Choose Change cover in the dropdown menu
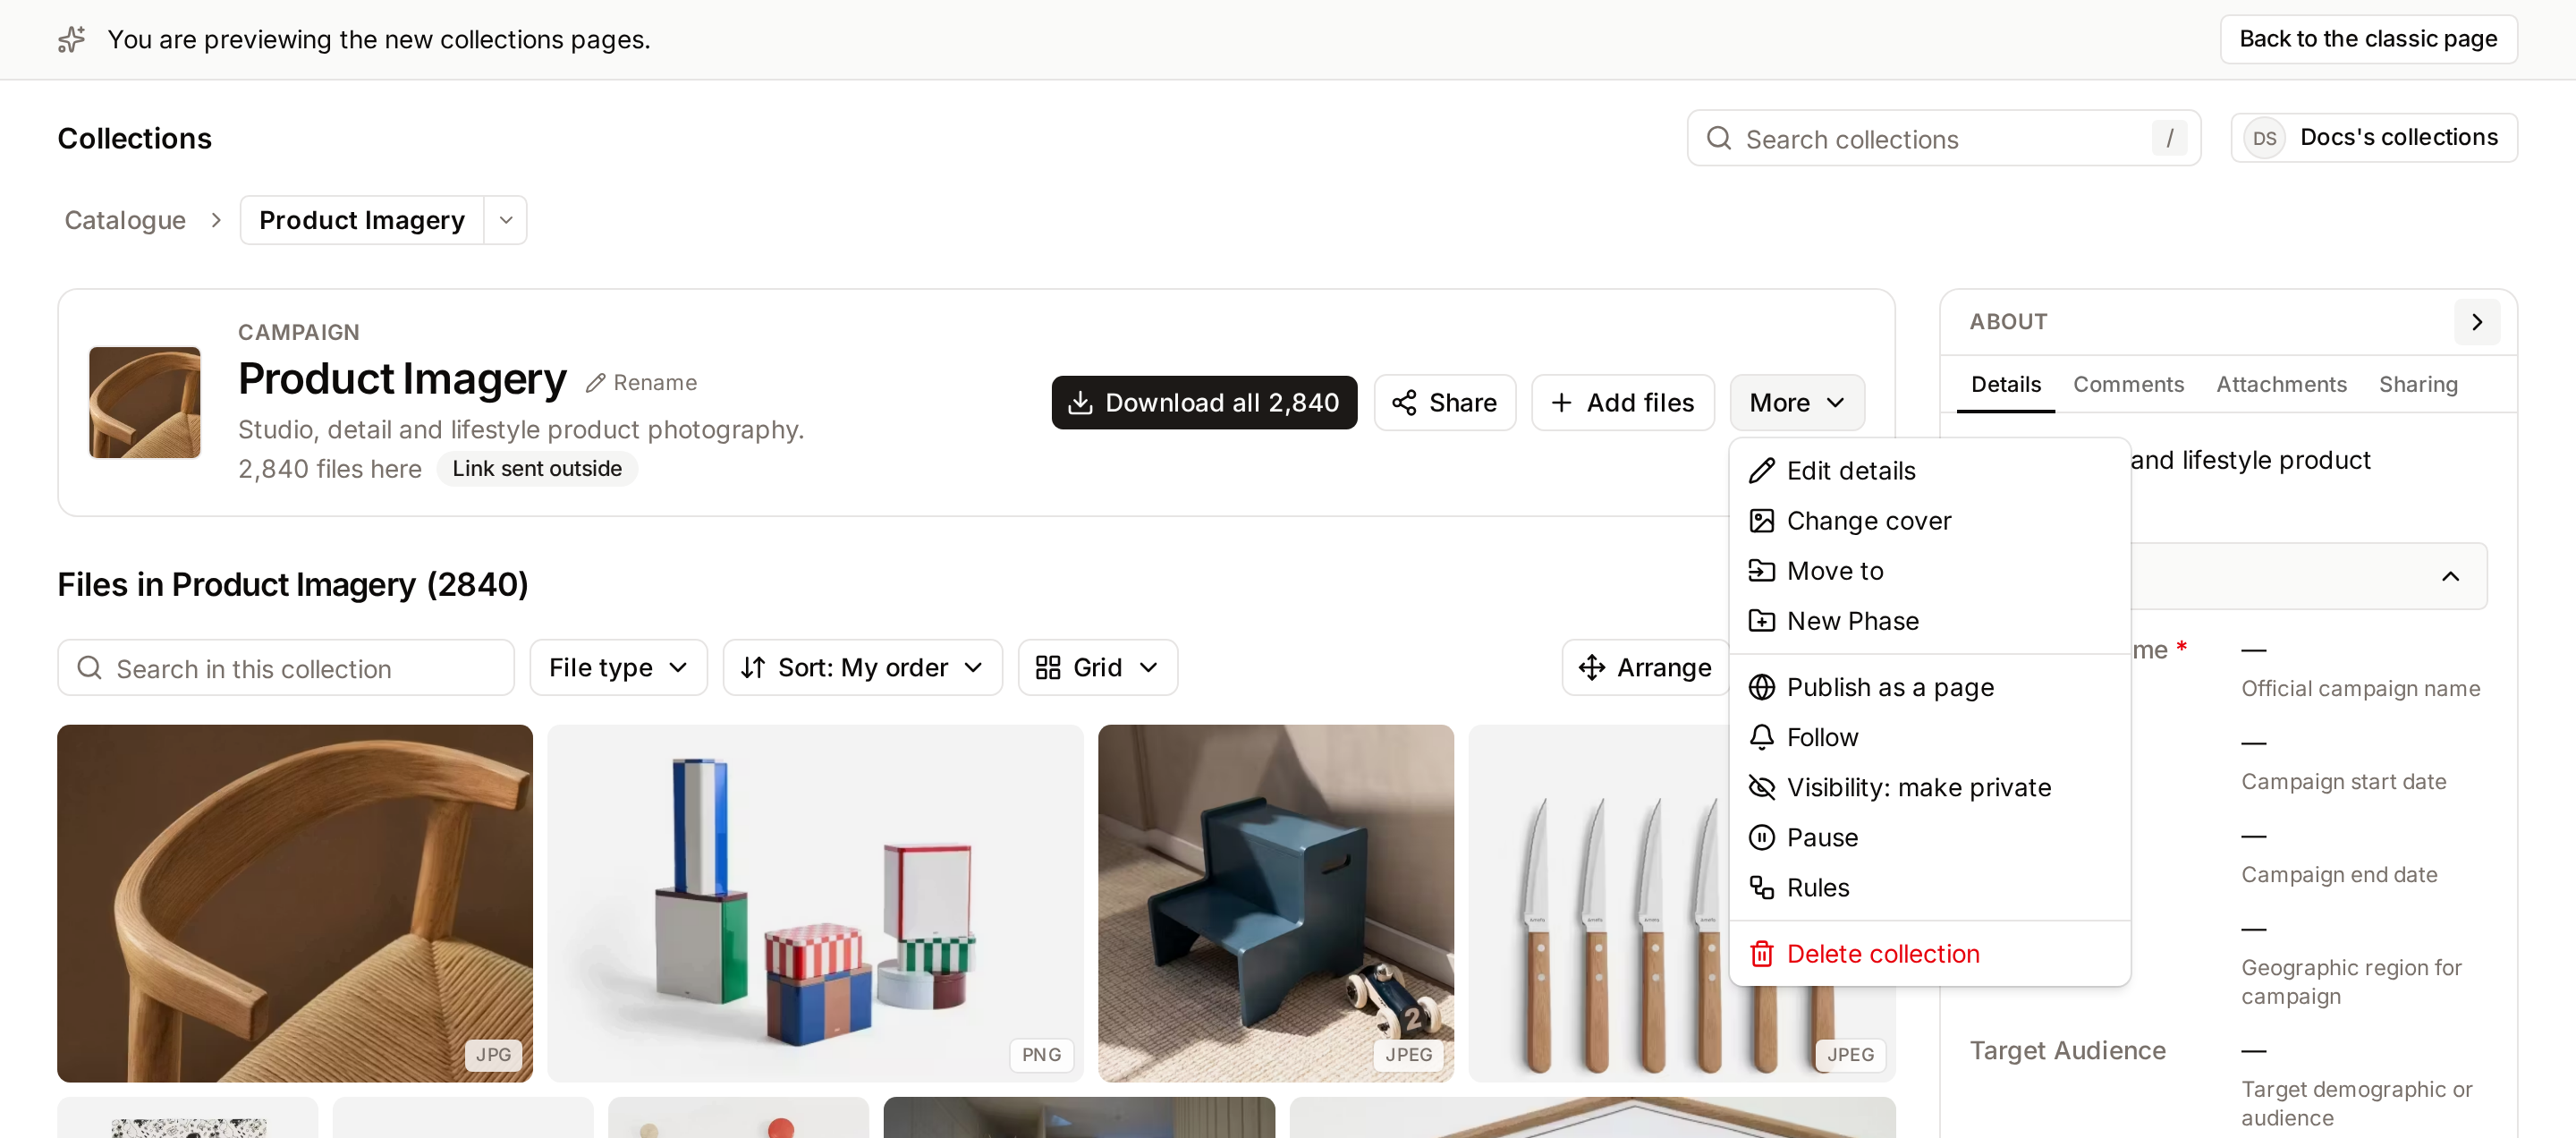 (1930, 521)
